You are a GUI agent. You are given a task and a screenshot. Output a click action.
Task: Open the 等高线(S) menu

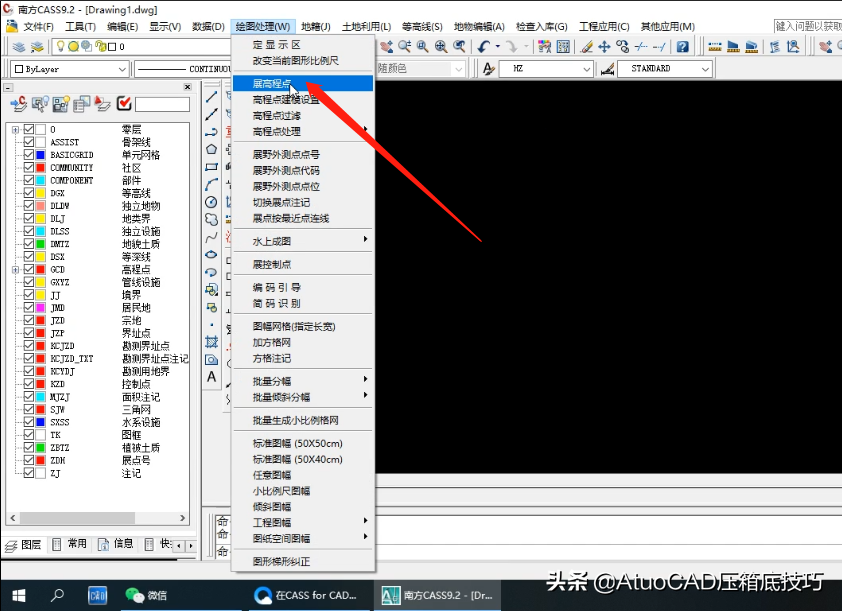(422, 26)
